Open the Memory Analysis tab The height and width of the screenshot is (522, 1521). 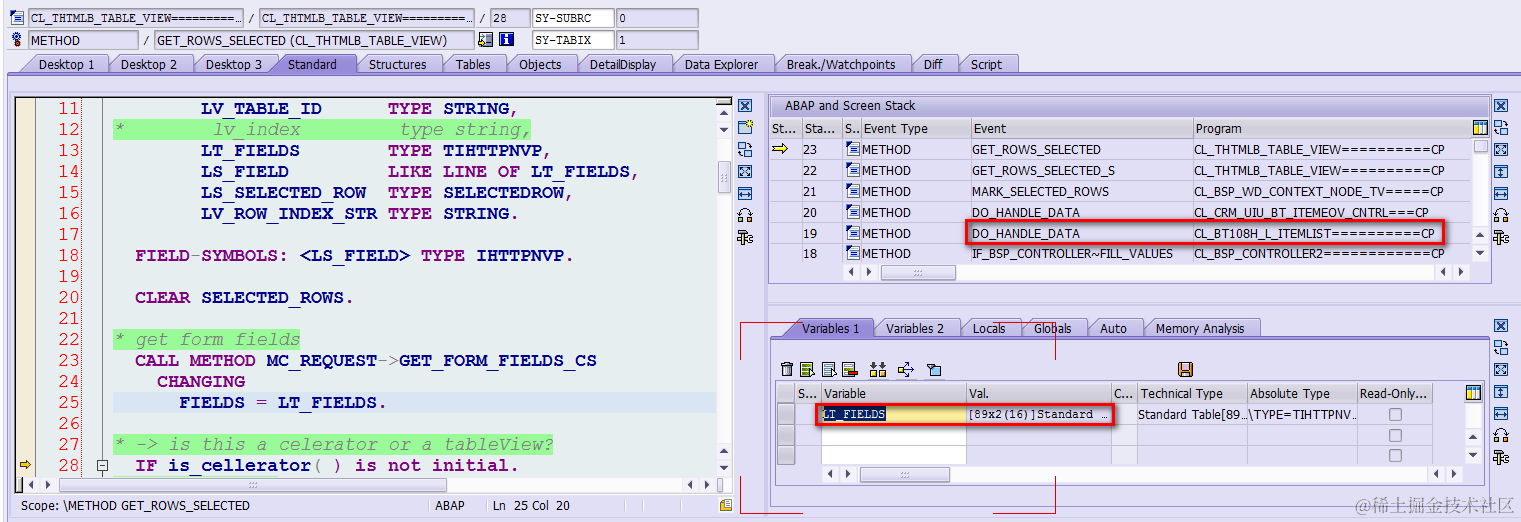1200,328
